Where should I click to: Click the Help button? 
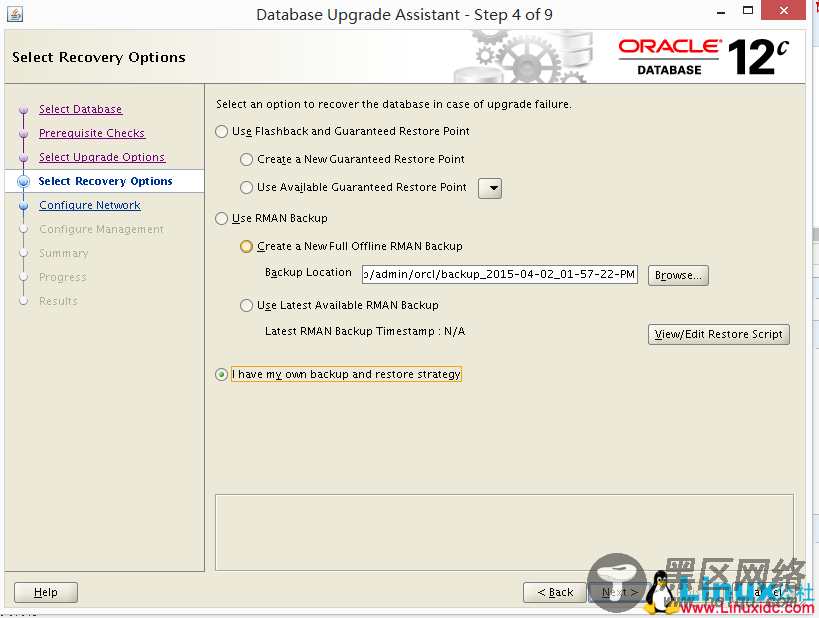coord(46,592)
